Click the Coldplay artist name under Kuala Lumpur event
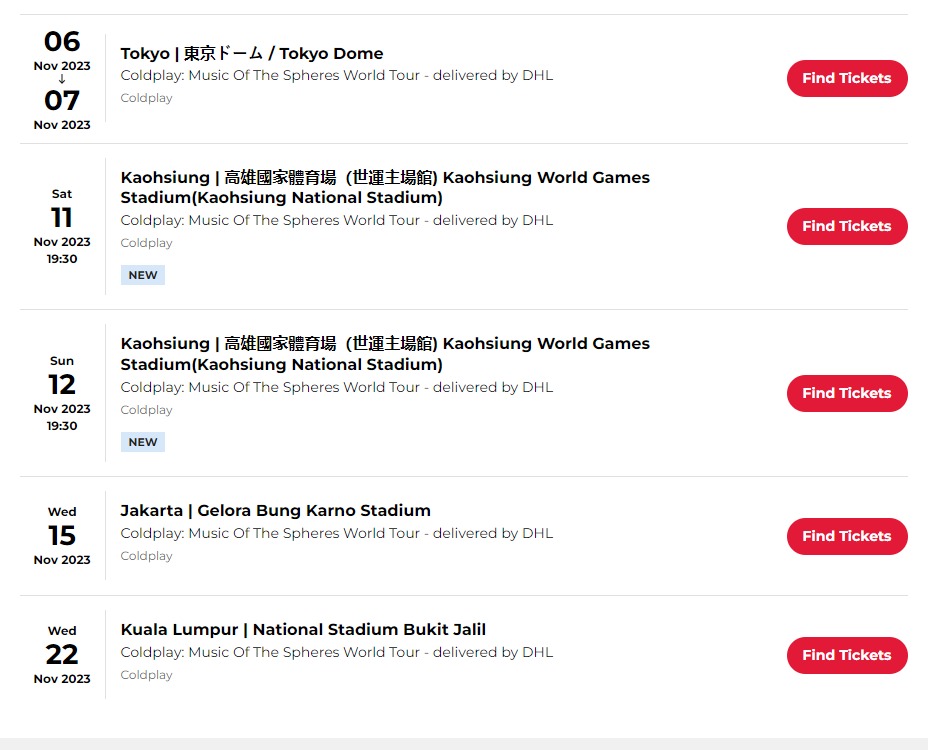The width and height of the screenshot is (928, 750). [x=147, y=675]
